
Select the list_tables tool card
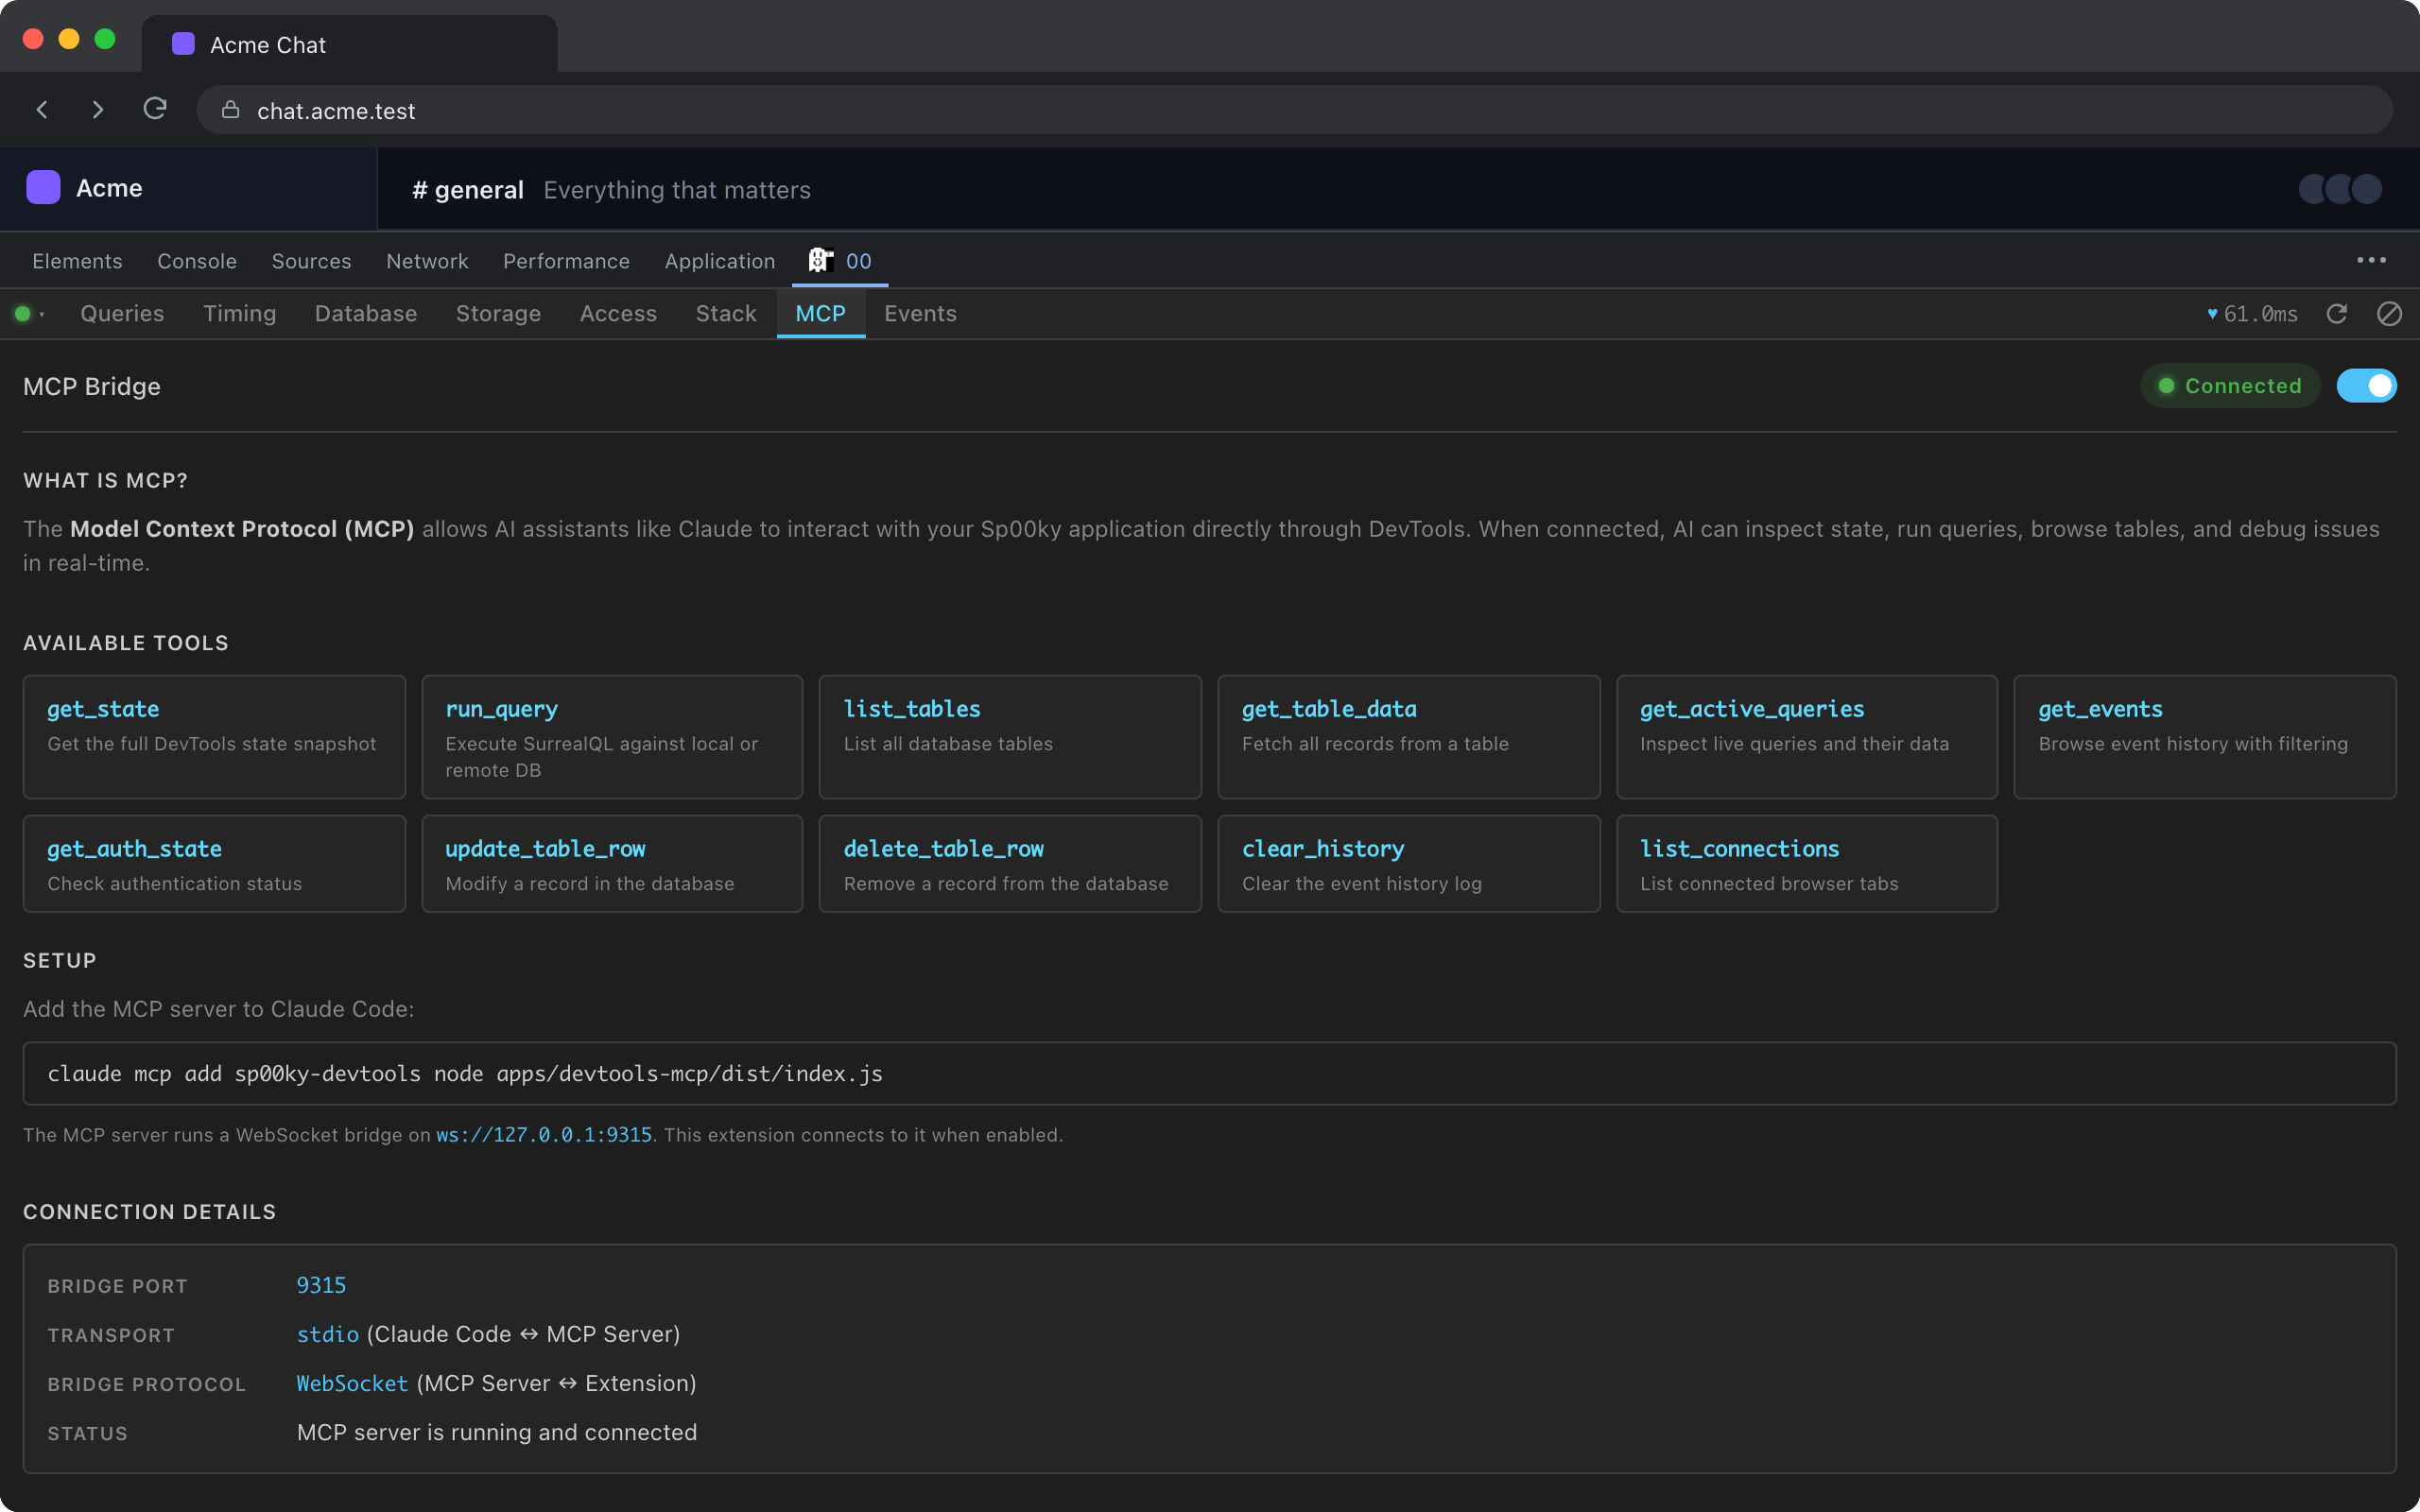click(x=1010, y=737)
